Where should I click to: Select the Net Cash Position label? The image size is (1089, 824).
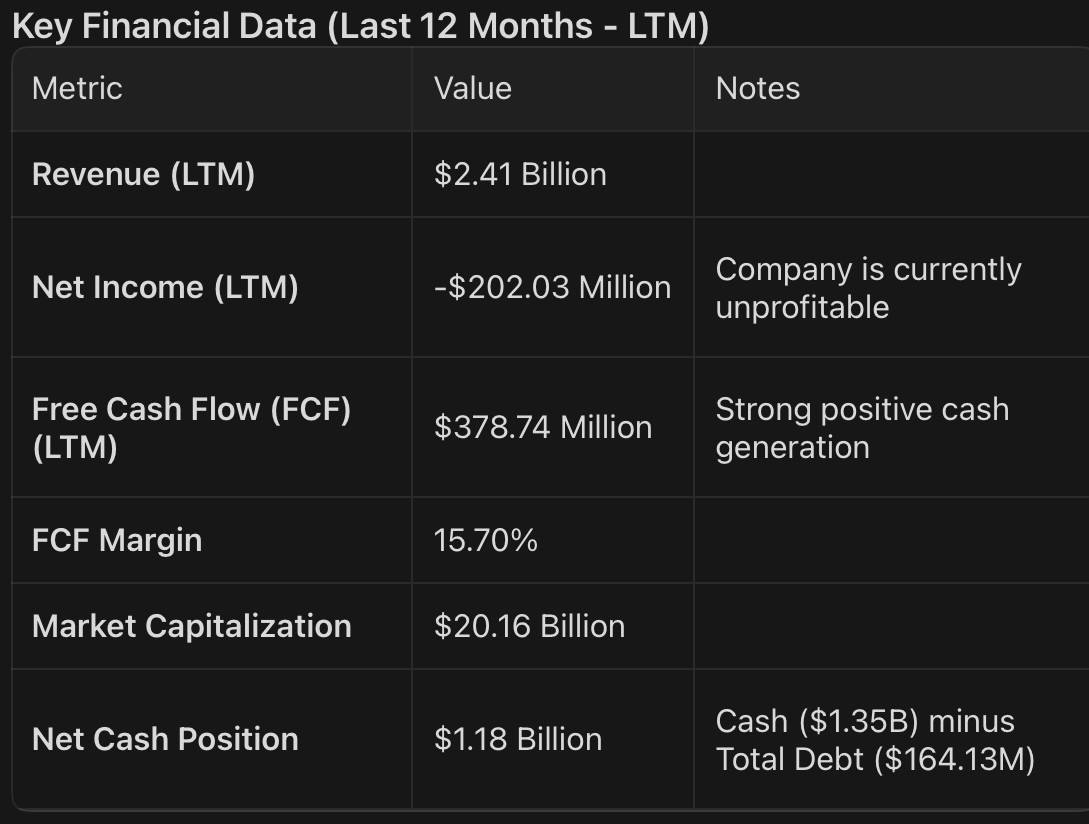pyautogui.click(x=165, y=739)
